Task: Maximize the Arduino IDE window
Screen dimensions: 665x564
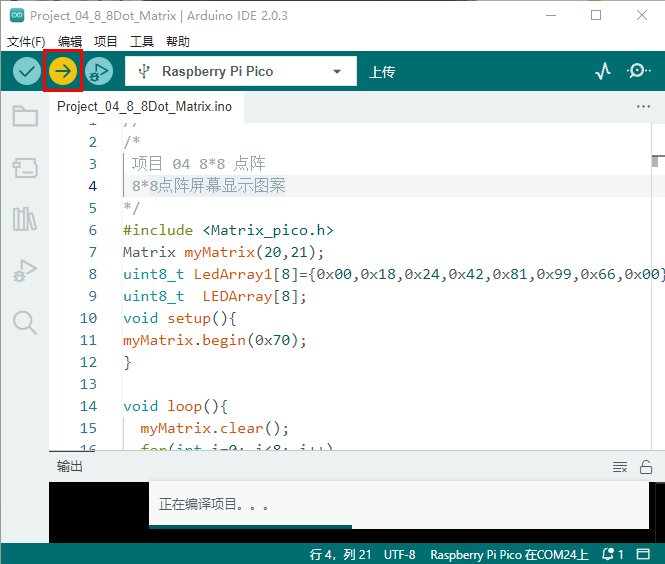Action: click(x=596, y=15)
